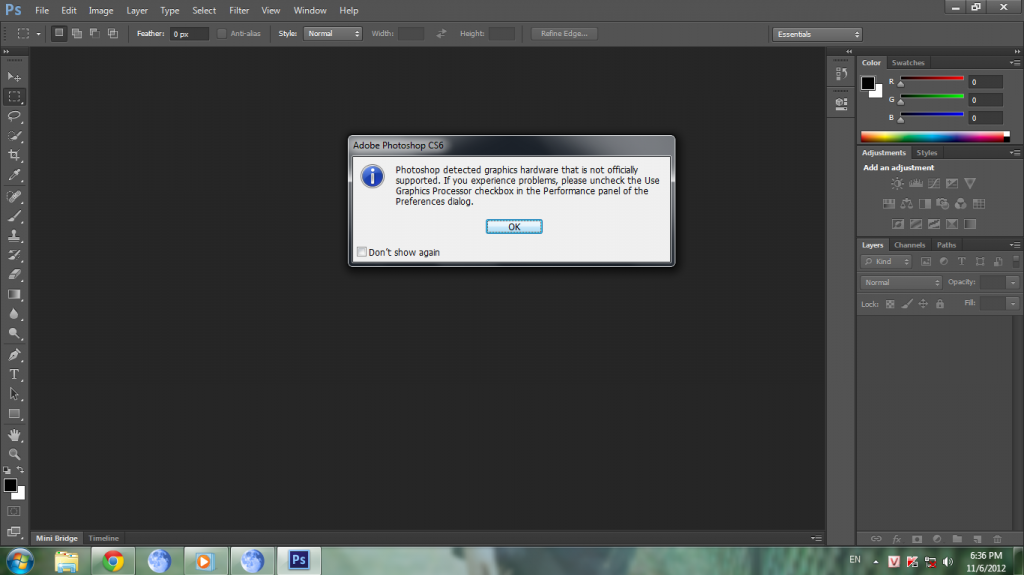Add a Vibrance adjustment
This screenshot has height=575, width=1024.
point(970,184)
